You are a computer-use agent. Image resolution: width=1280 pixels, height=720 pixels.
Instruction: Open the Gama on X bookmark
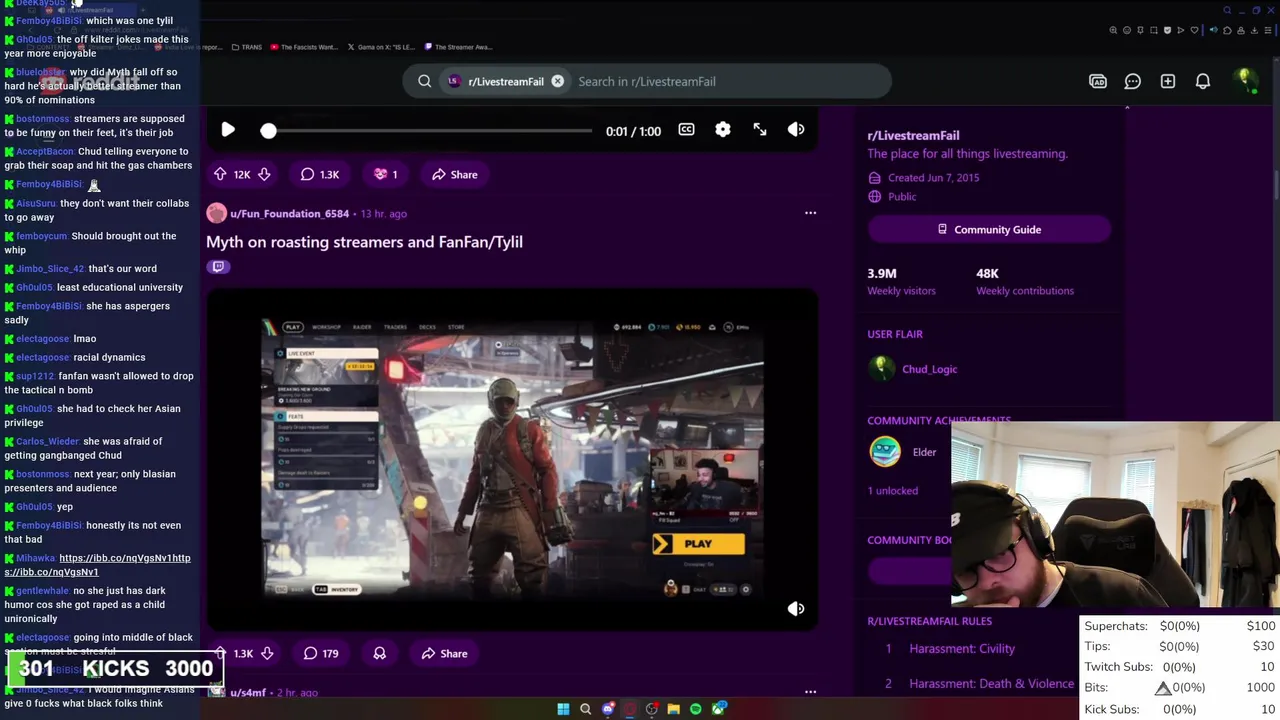tap(380, 47)
